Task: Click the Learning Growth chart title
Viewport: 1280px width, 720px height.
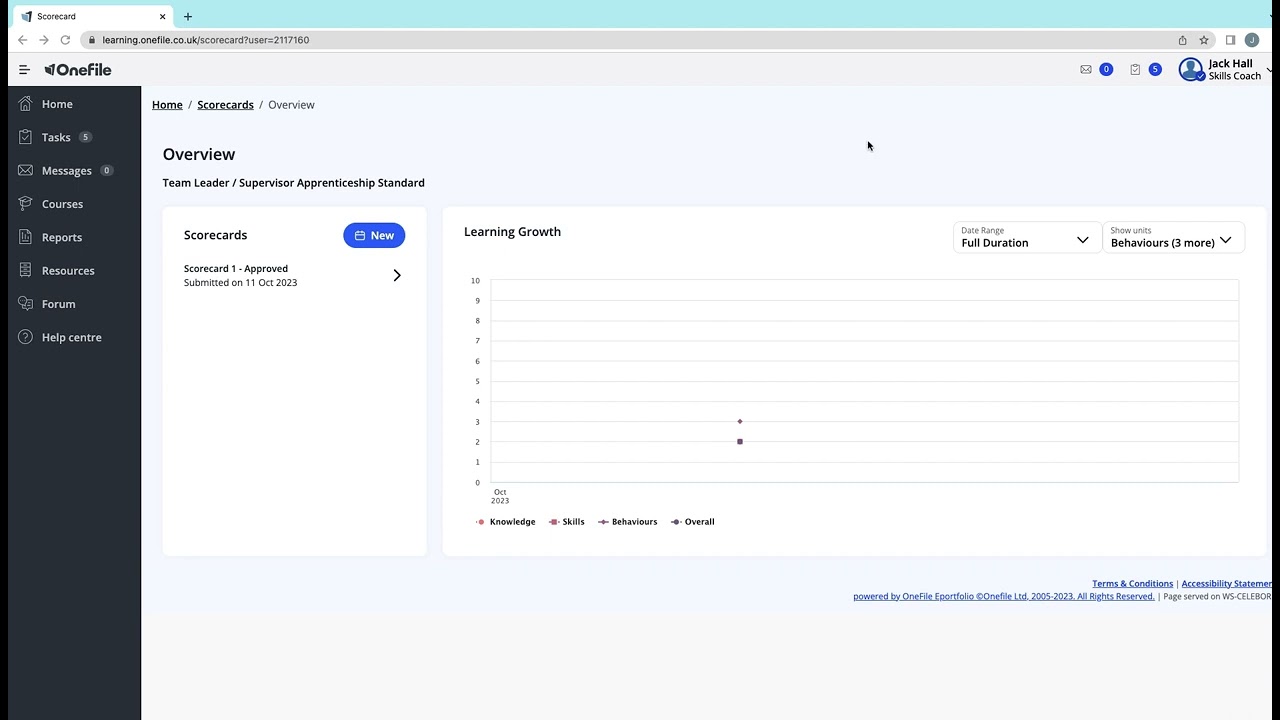Action: point(512,232)
